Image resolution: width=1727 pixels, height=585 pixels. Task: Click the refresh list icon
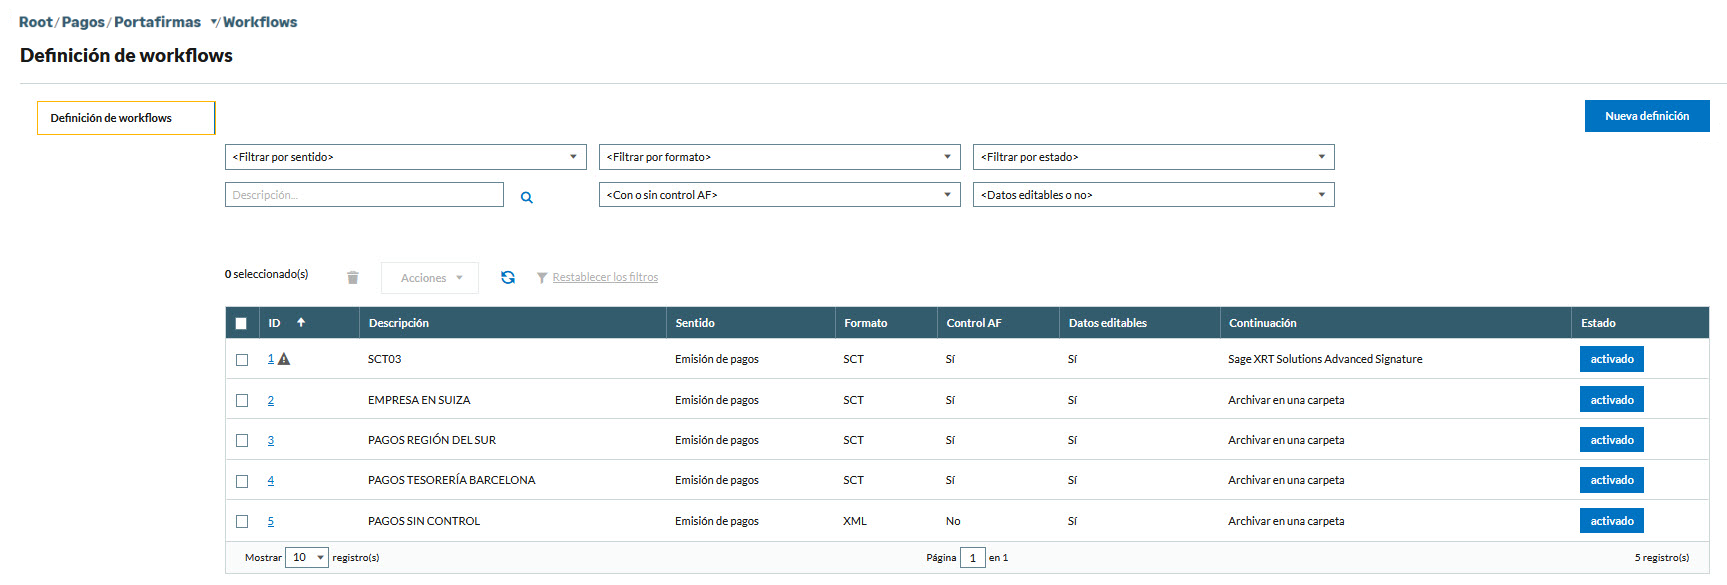tap(508, 278)
